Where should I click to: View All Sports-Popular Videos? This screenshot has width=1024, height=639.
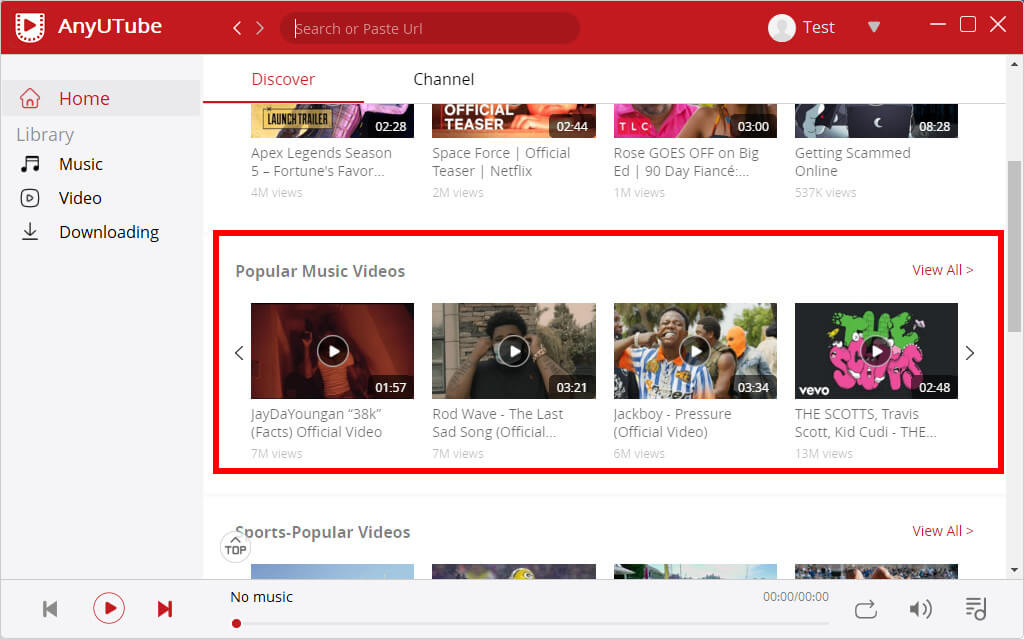(x=942, y=531)
